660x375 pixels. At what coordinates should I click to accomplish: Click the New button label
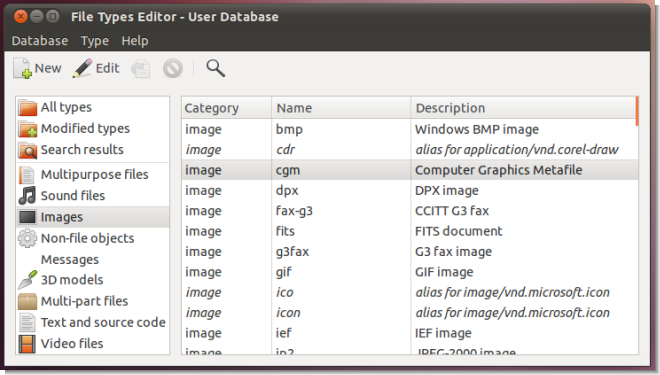[48, 68]
